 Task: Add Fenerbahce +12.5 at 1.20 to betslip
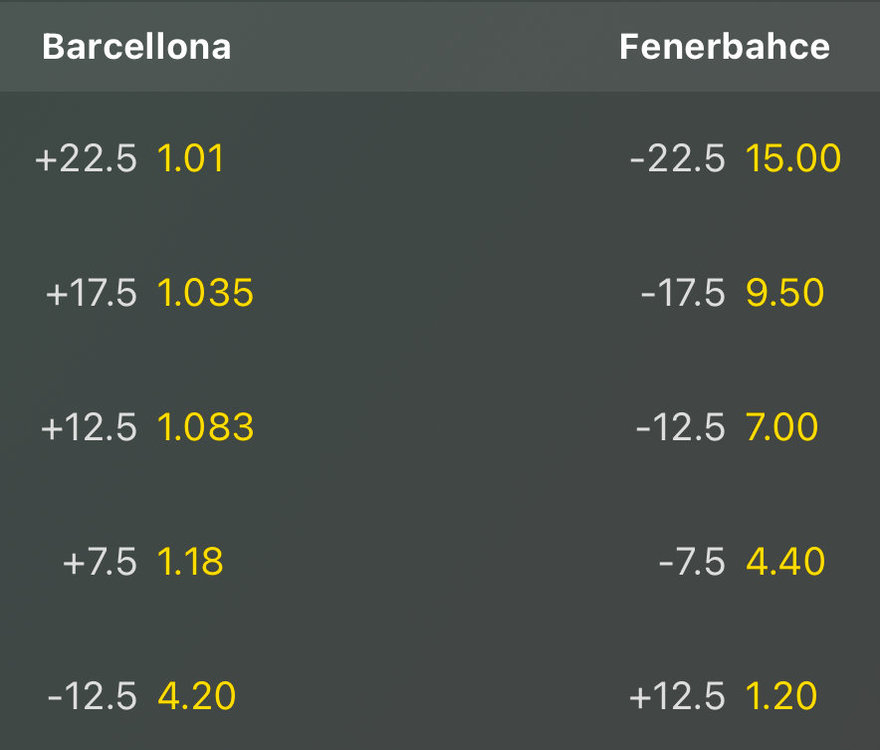click(723, 696)
